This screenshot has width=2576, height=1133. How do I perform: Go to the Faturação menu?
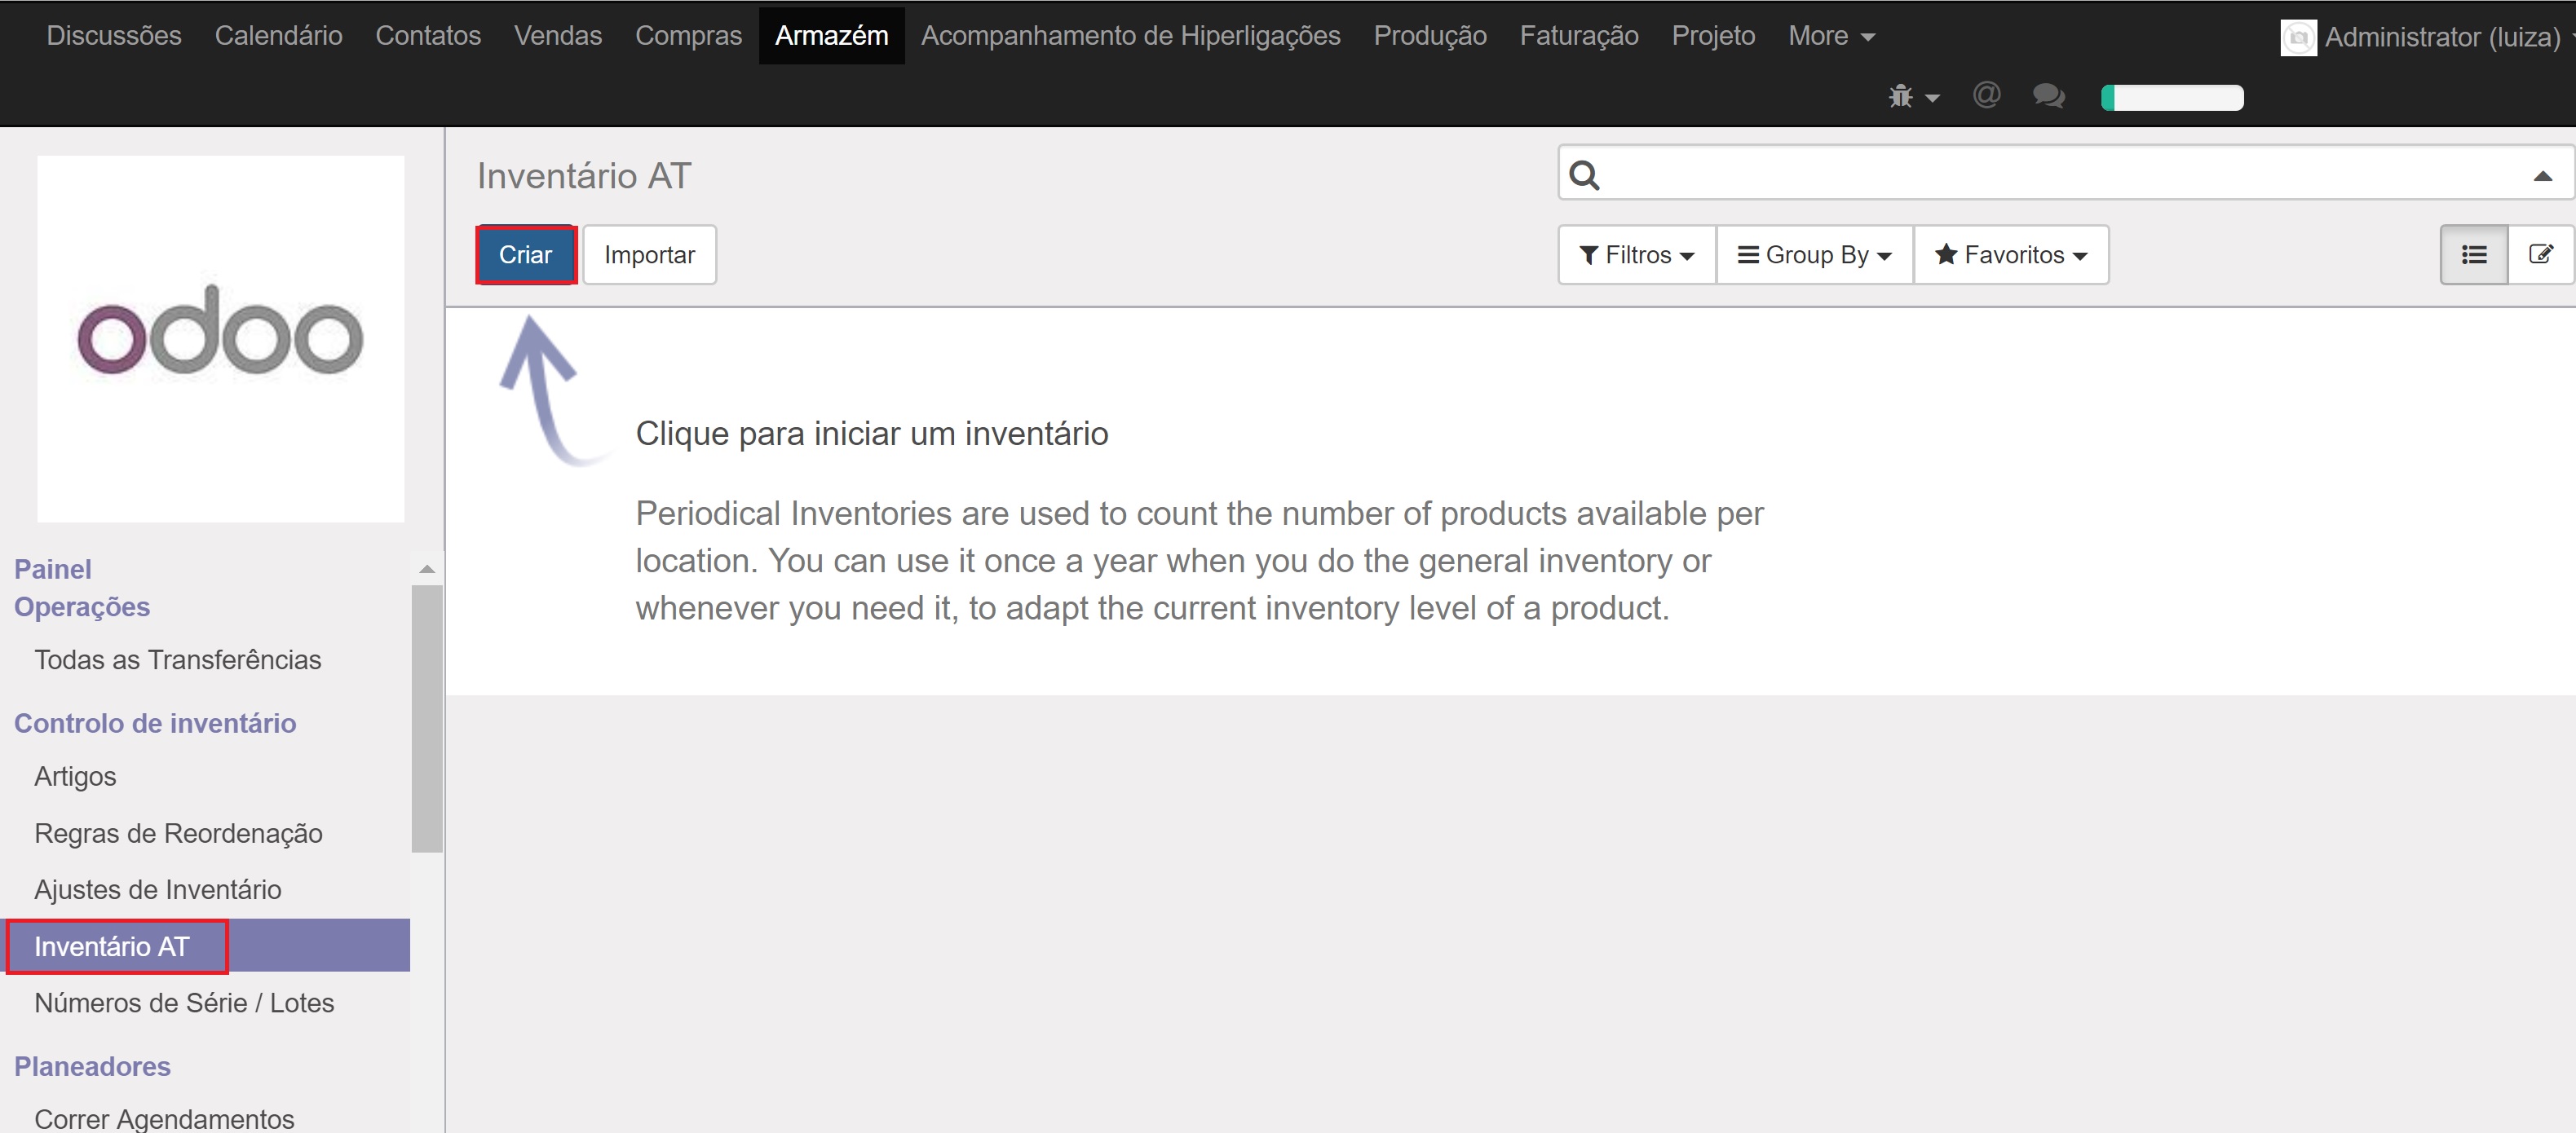tap(1578, 36)
